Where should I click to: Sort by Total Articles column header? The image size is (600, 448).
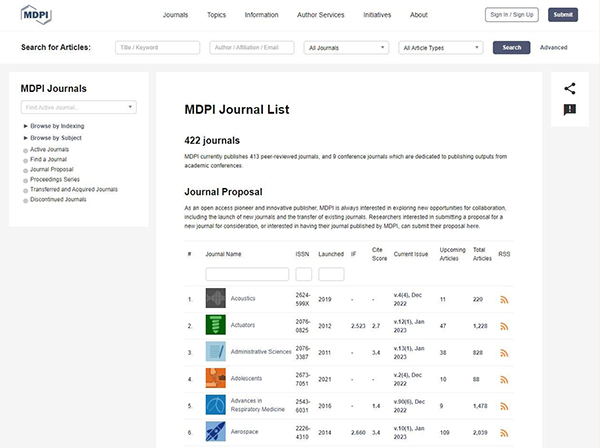pyautogui.click(x=482, y=254)
